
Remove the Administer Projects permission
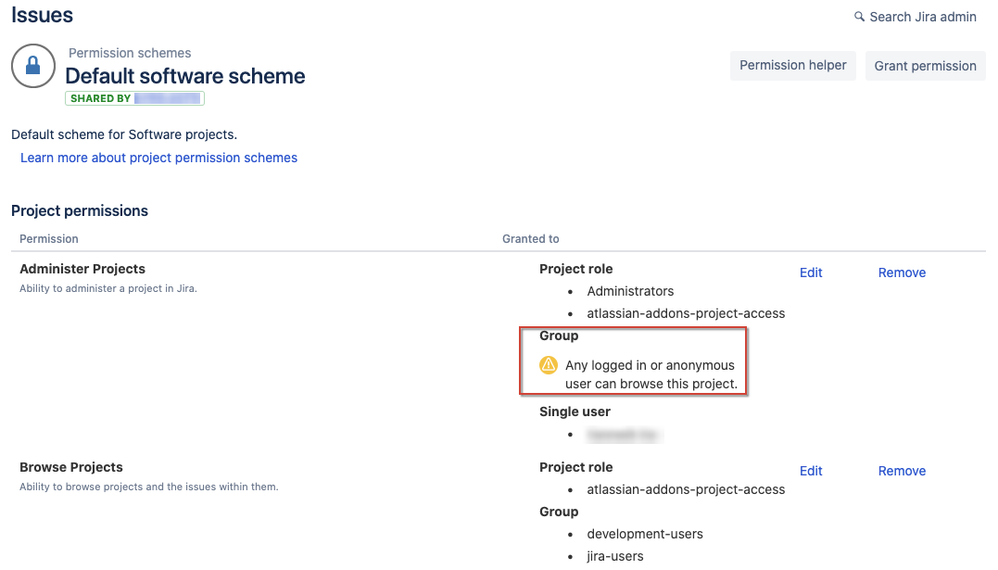902,272
